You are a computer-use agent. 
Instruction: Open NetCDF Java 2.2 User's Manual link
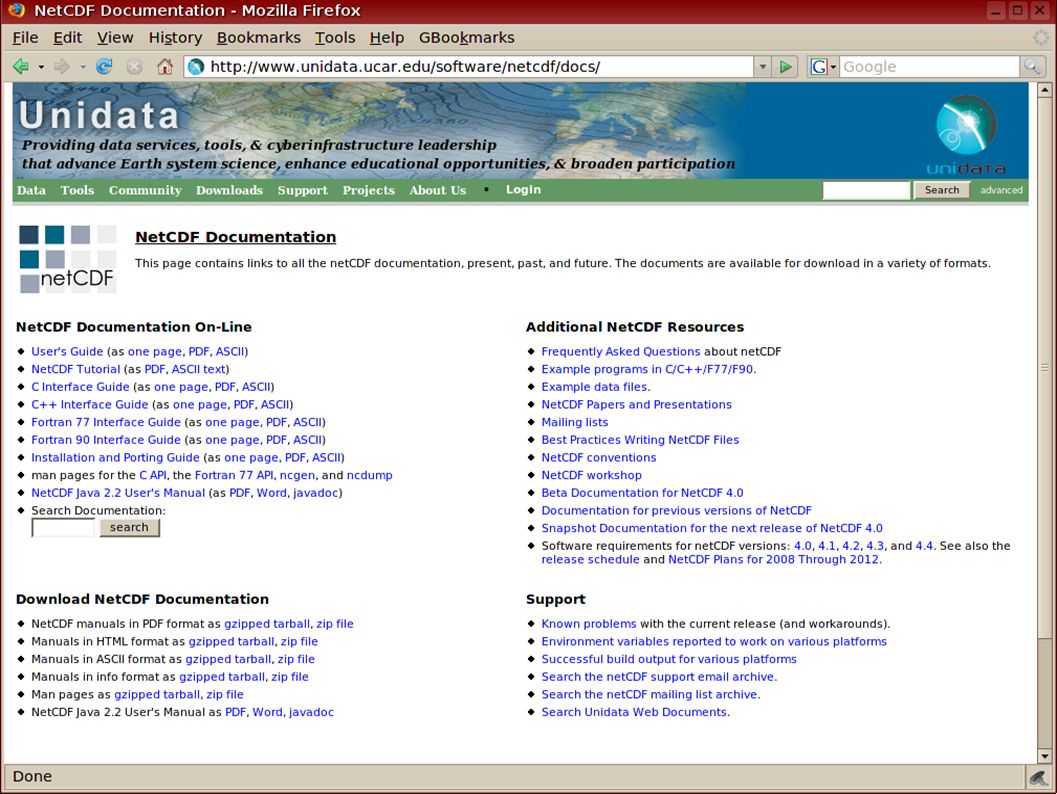(x=118, y=493)
